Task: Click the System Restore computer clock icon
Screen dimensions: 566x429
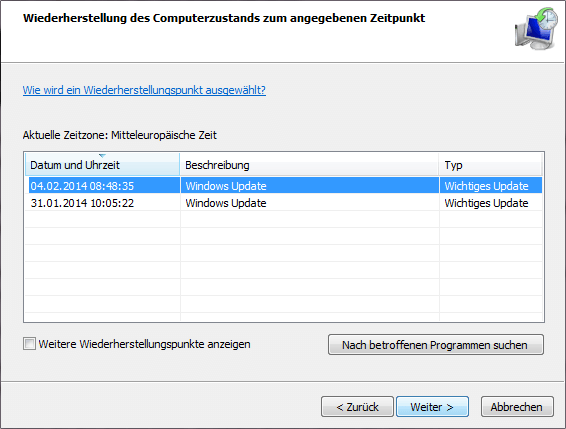Action: pyautogui.click(x=536, y=28)
